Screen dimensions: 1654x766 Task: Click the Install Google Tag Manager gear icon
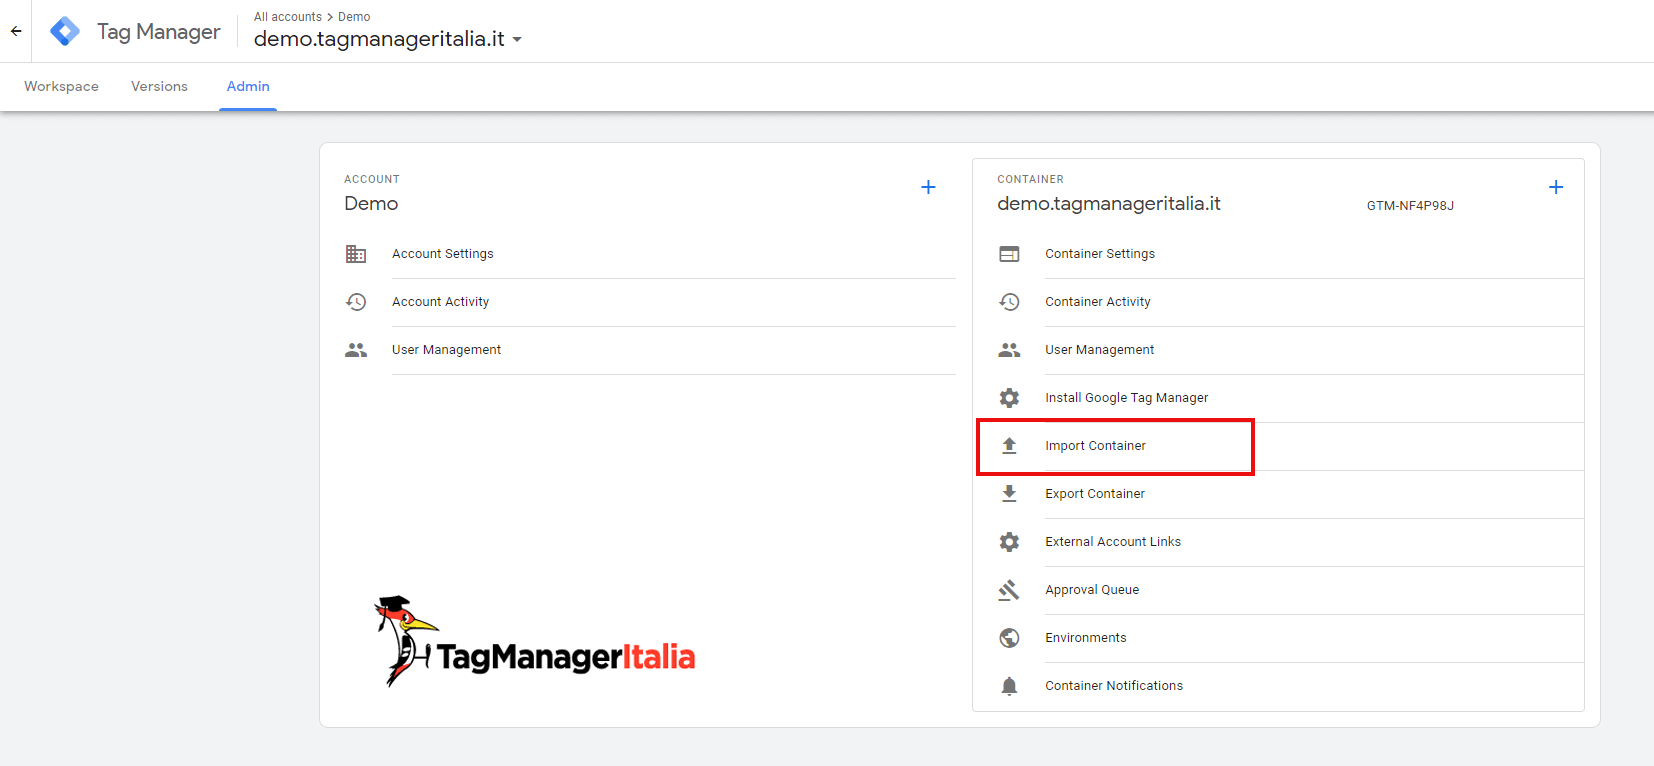(x=1009, y=398)
